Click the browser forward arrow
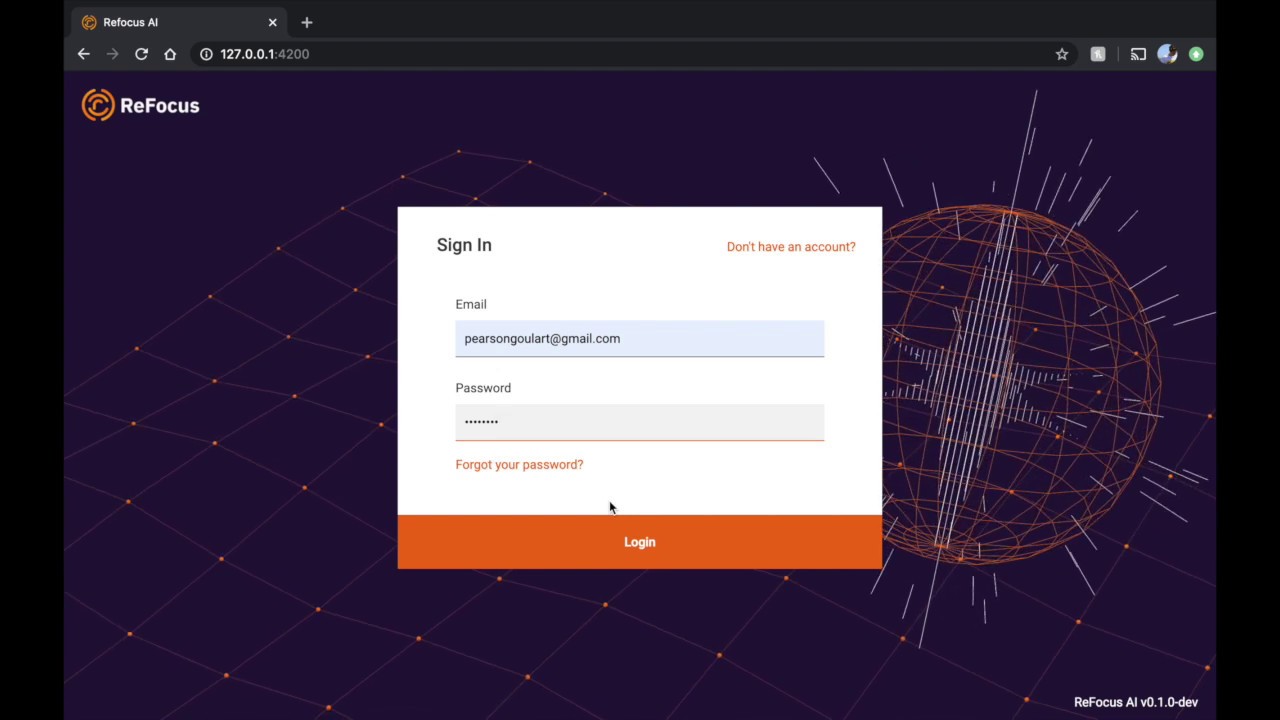The height and width of the screenshot is (720, 1280). pos(112,54)
